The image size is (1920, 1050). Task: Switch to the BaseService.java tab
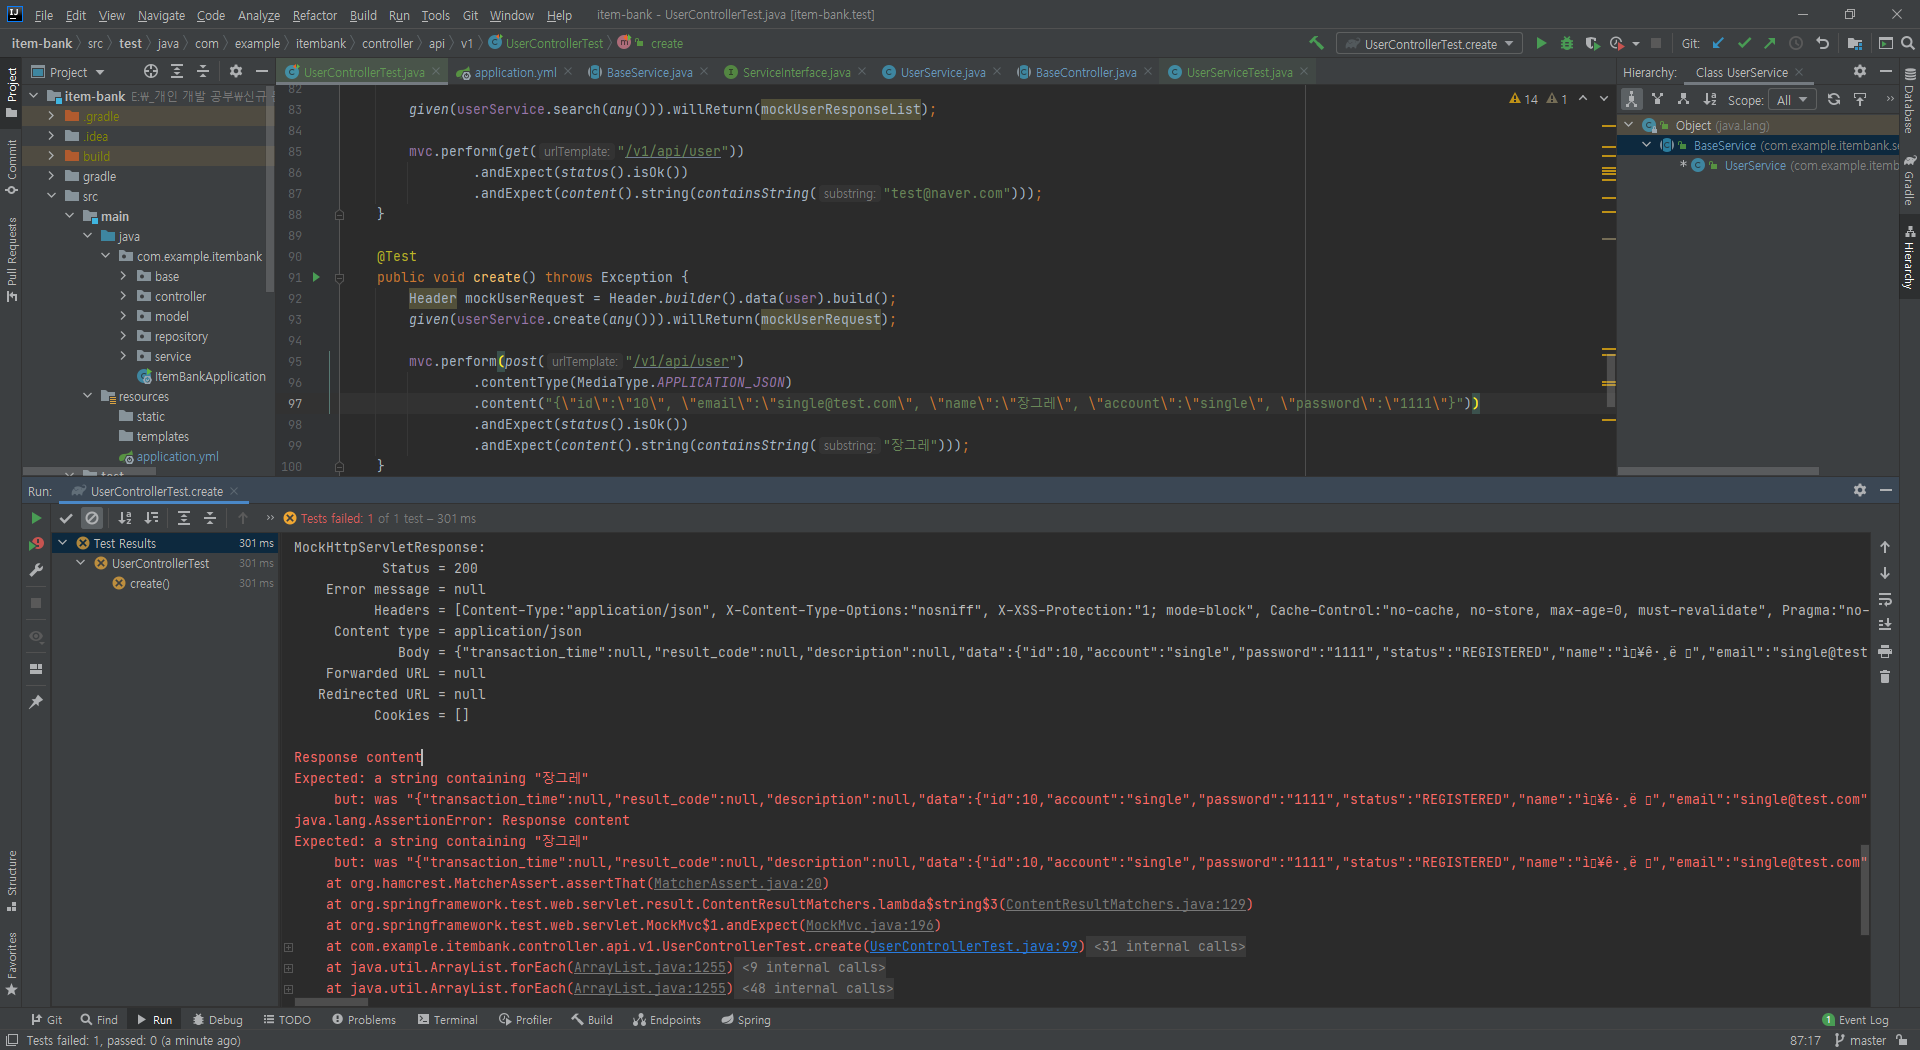648,72
